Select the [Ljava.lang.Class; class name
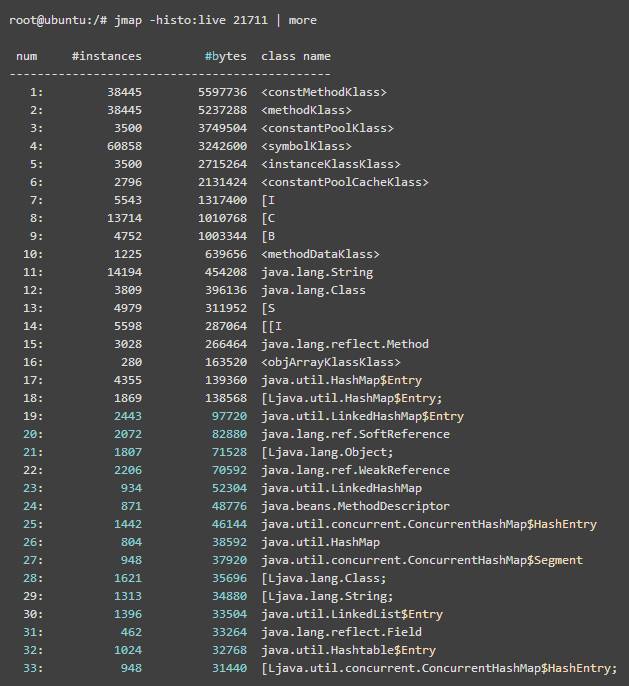This screenshot has height=686, width=629. tap(324, 578)
